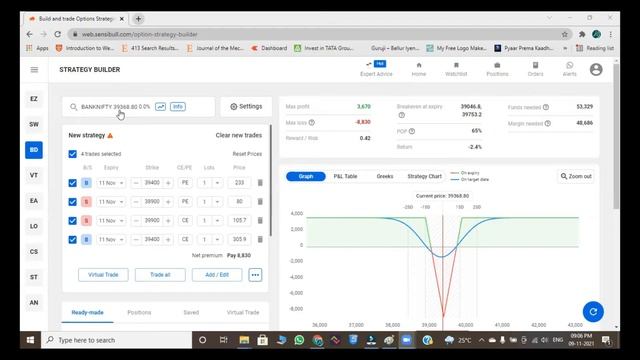Image resolution: width=640 pixels, height=360 pixels.
Task: Uncheck the 39400 PE trade checkbox
Action: 72,183
